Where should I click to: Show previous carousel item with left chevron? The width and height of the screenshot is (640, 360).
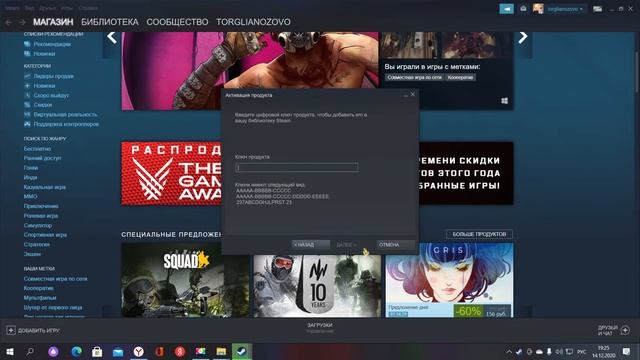pos(111,37)
